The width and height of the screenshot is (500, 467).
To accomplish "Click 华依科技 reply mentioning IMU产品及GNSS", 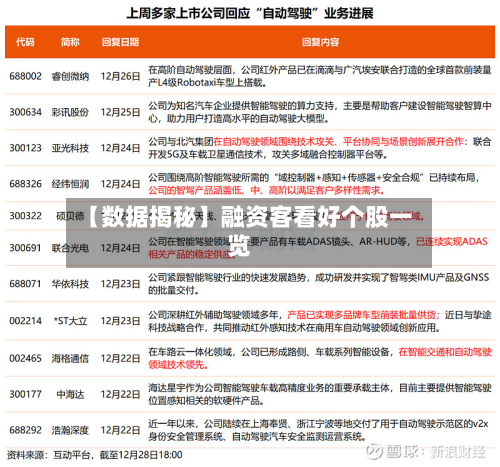I will click(319, 284).
